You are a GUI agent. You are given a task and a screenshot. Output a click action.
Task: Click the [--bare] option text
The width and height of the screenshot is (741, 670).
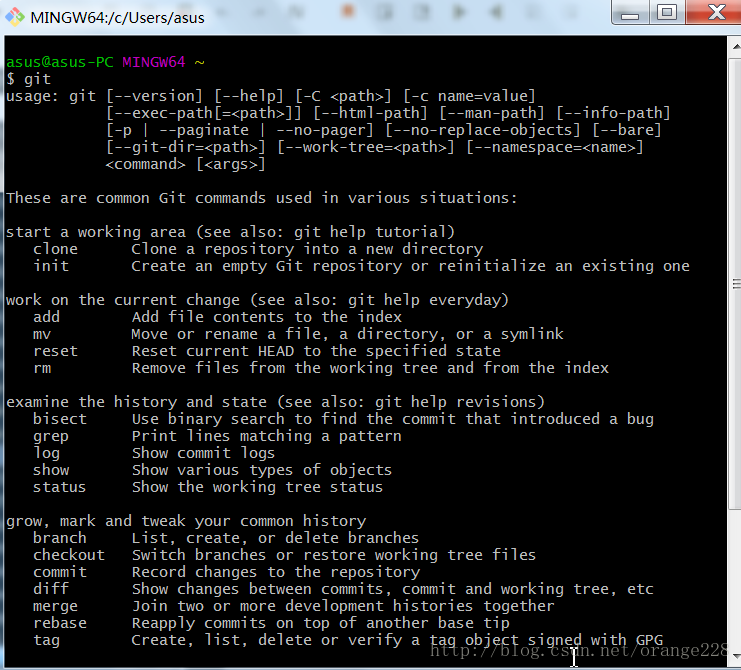point(627,130)
